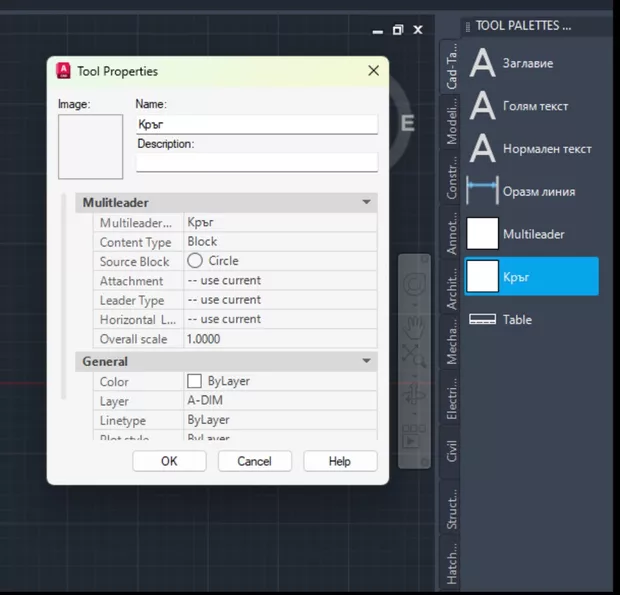
Task: Collapse the General properties section
Action: [367, 362]
